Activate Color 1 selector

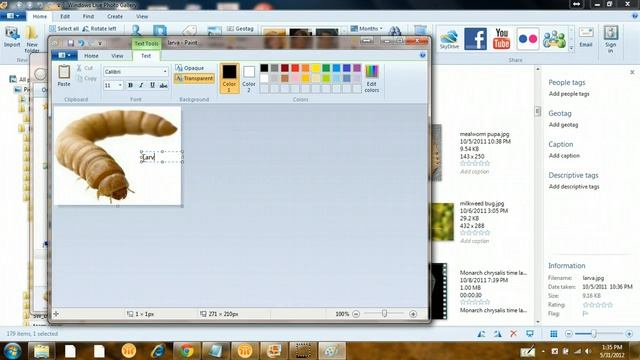coord(229,78)
